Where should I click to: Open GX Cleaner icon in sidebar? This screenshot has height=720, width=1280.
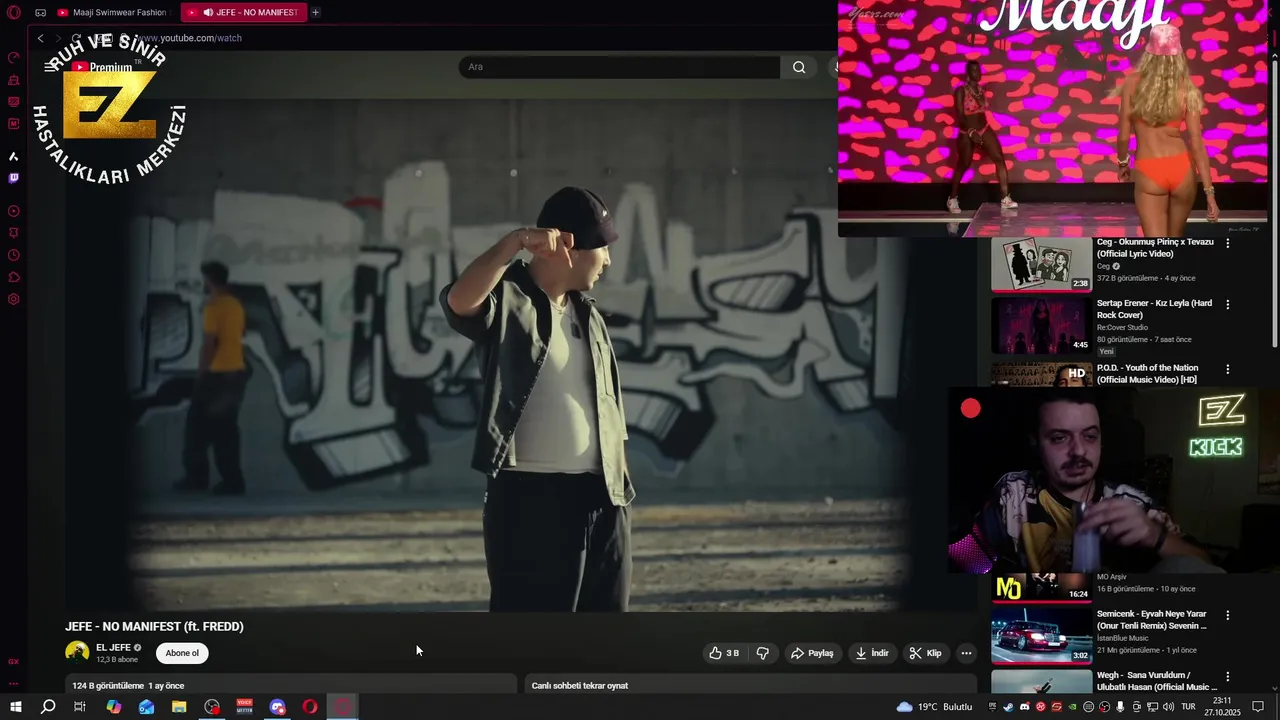14,79
